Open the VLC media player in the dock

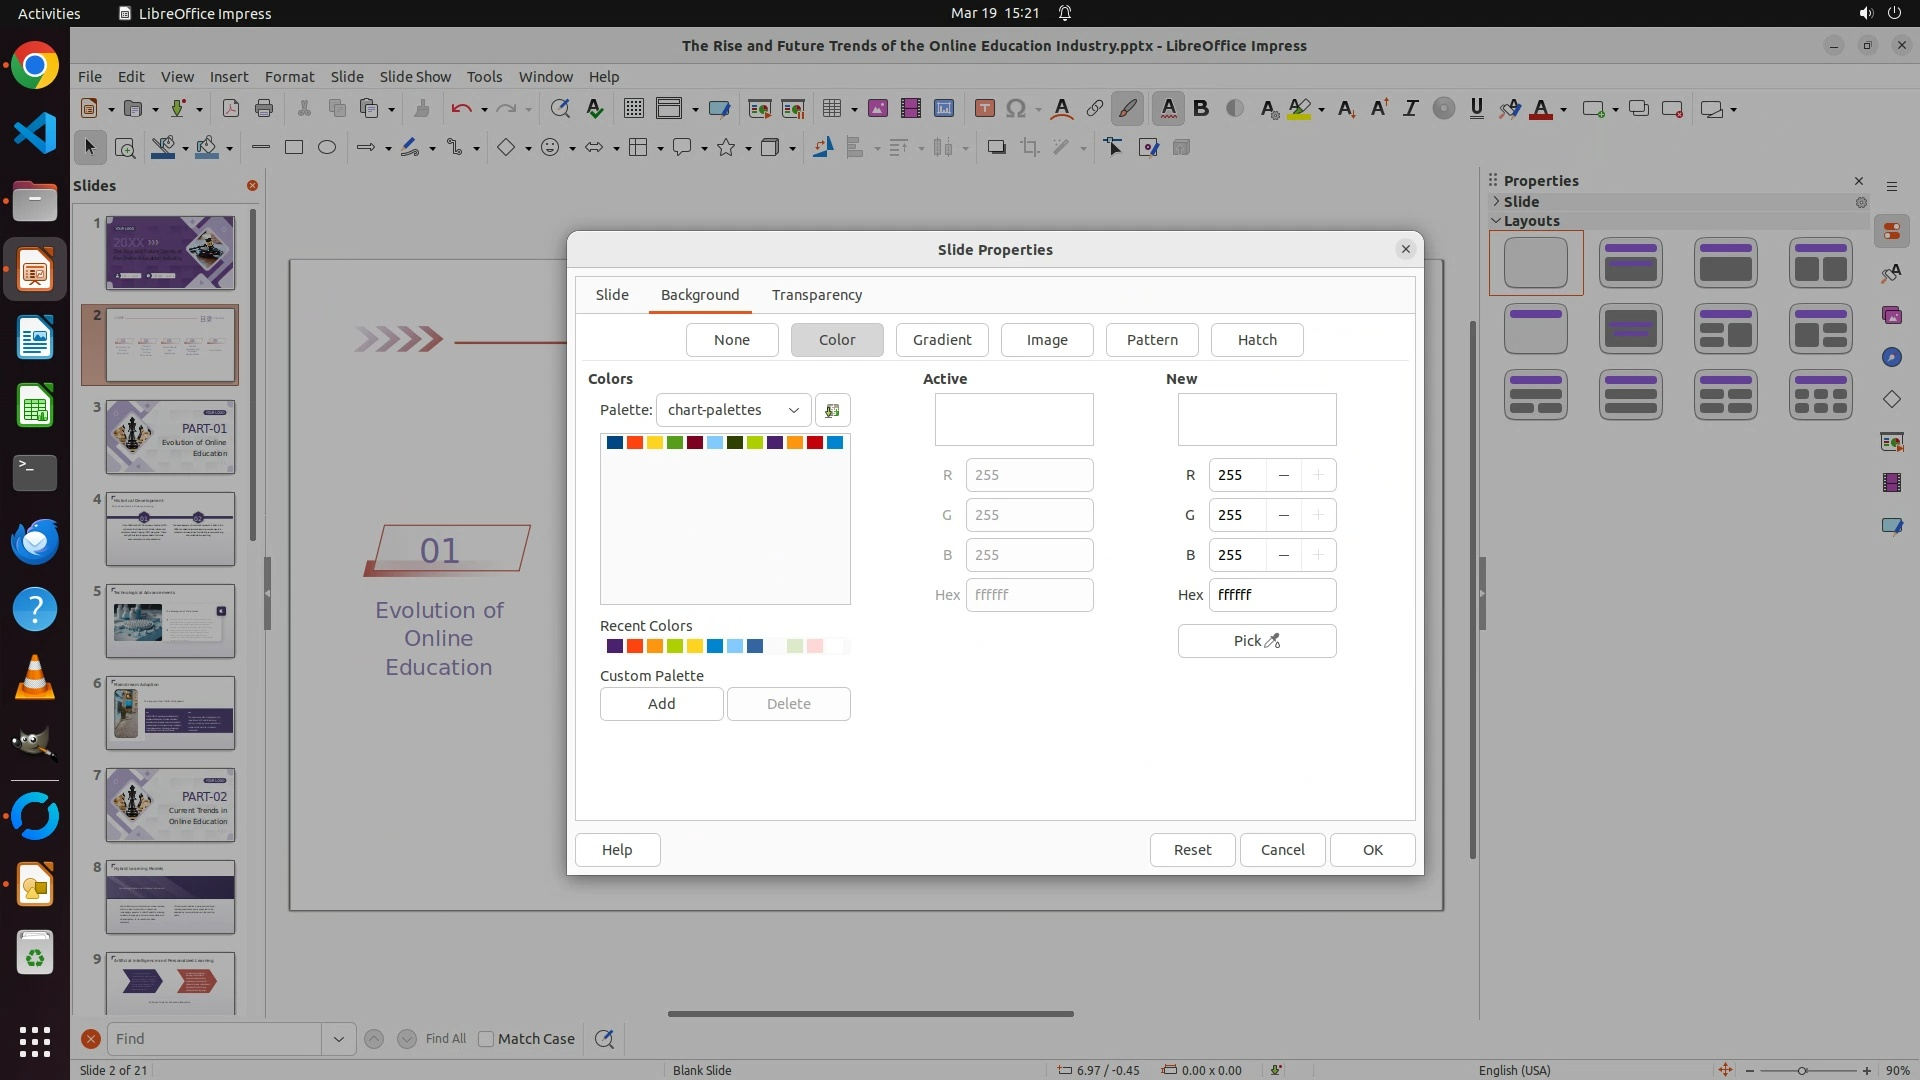click(x=35, y=678)
